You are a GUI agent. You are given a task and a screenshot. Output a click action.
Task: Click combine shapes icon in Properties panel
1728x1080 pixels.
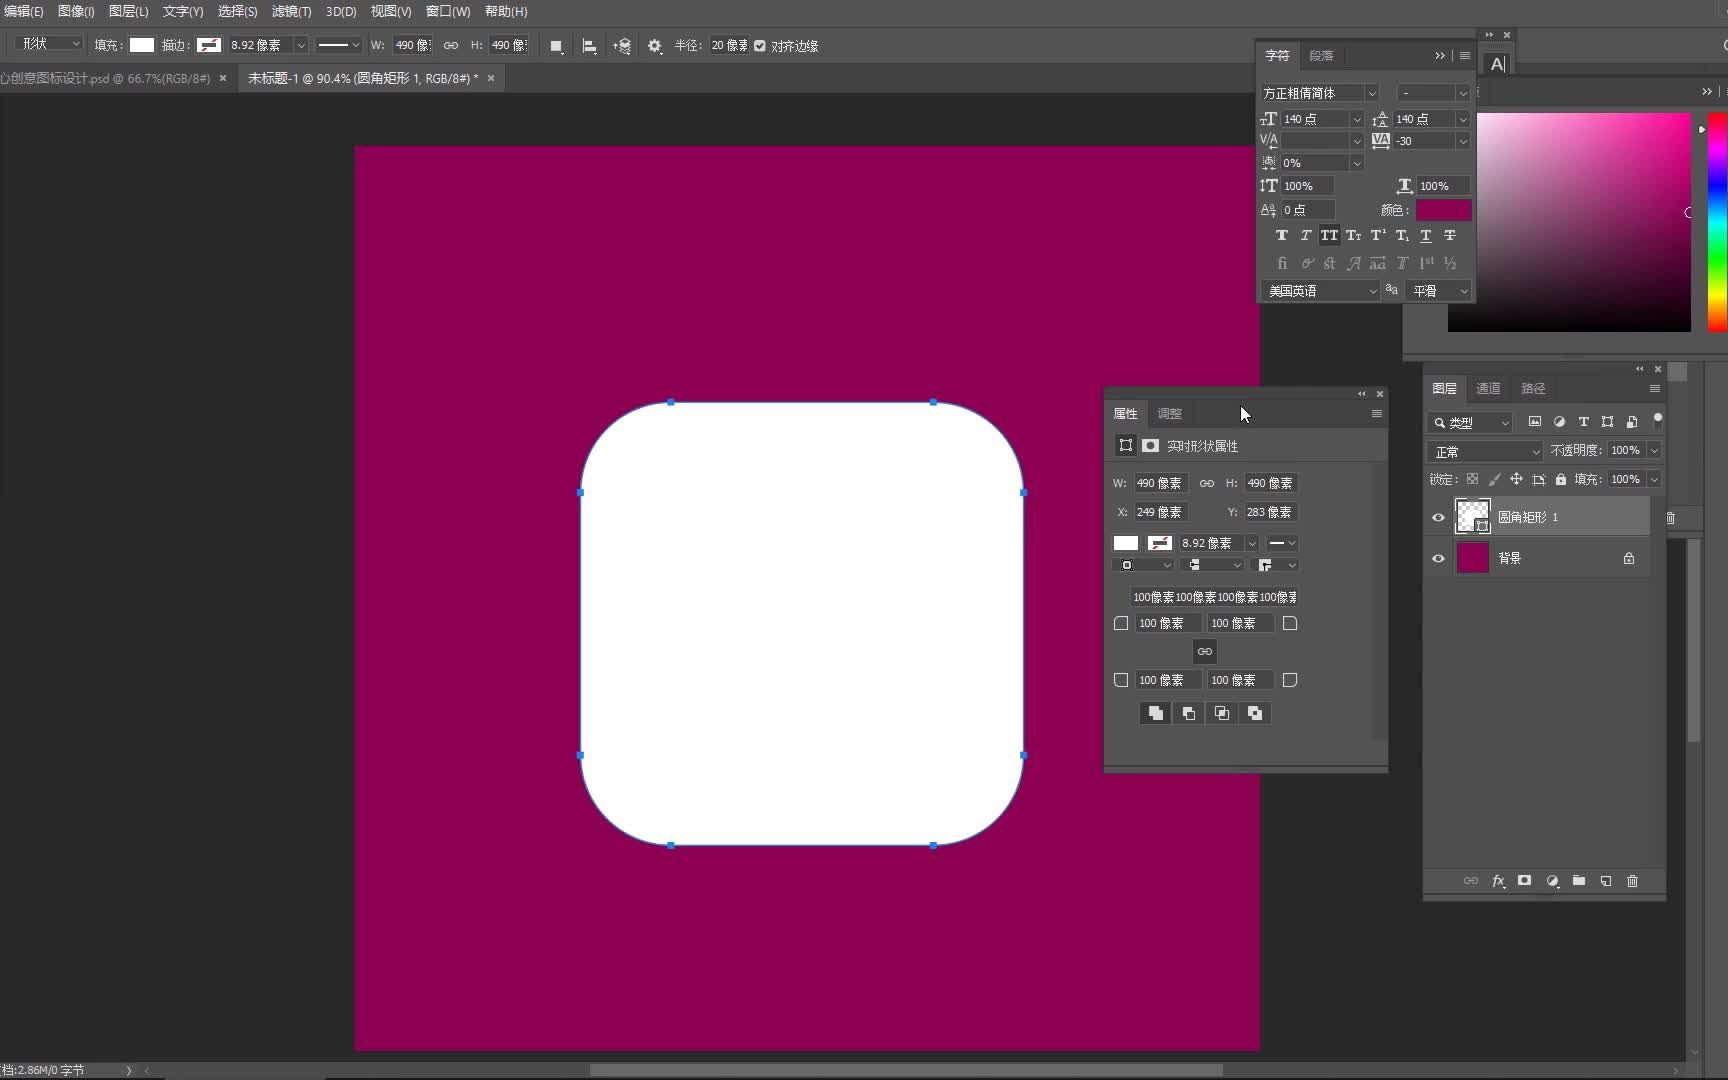coord(1155,713)
